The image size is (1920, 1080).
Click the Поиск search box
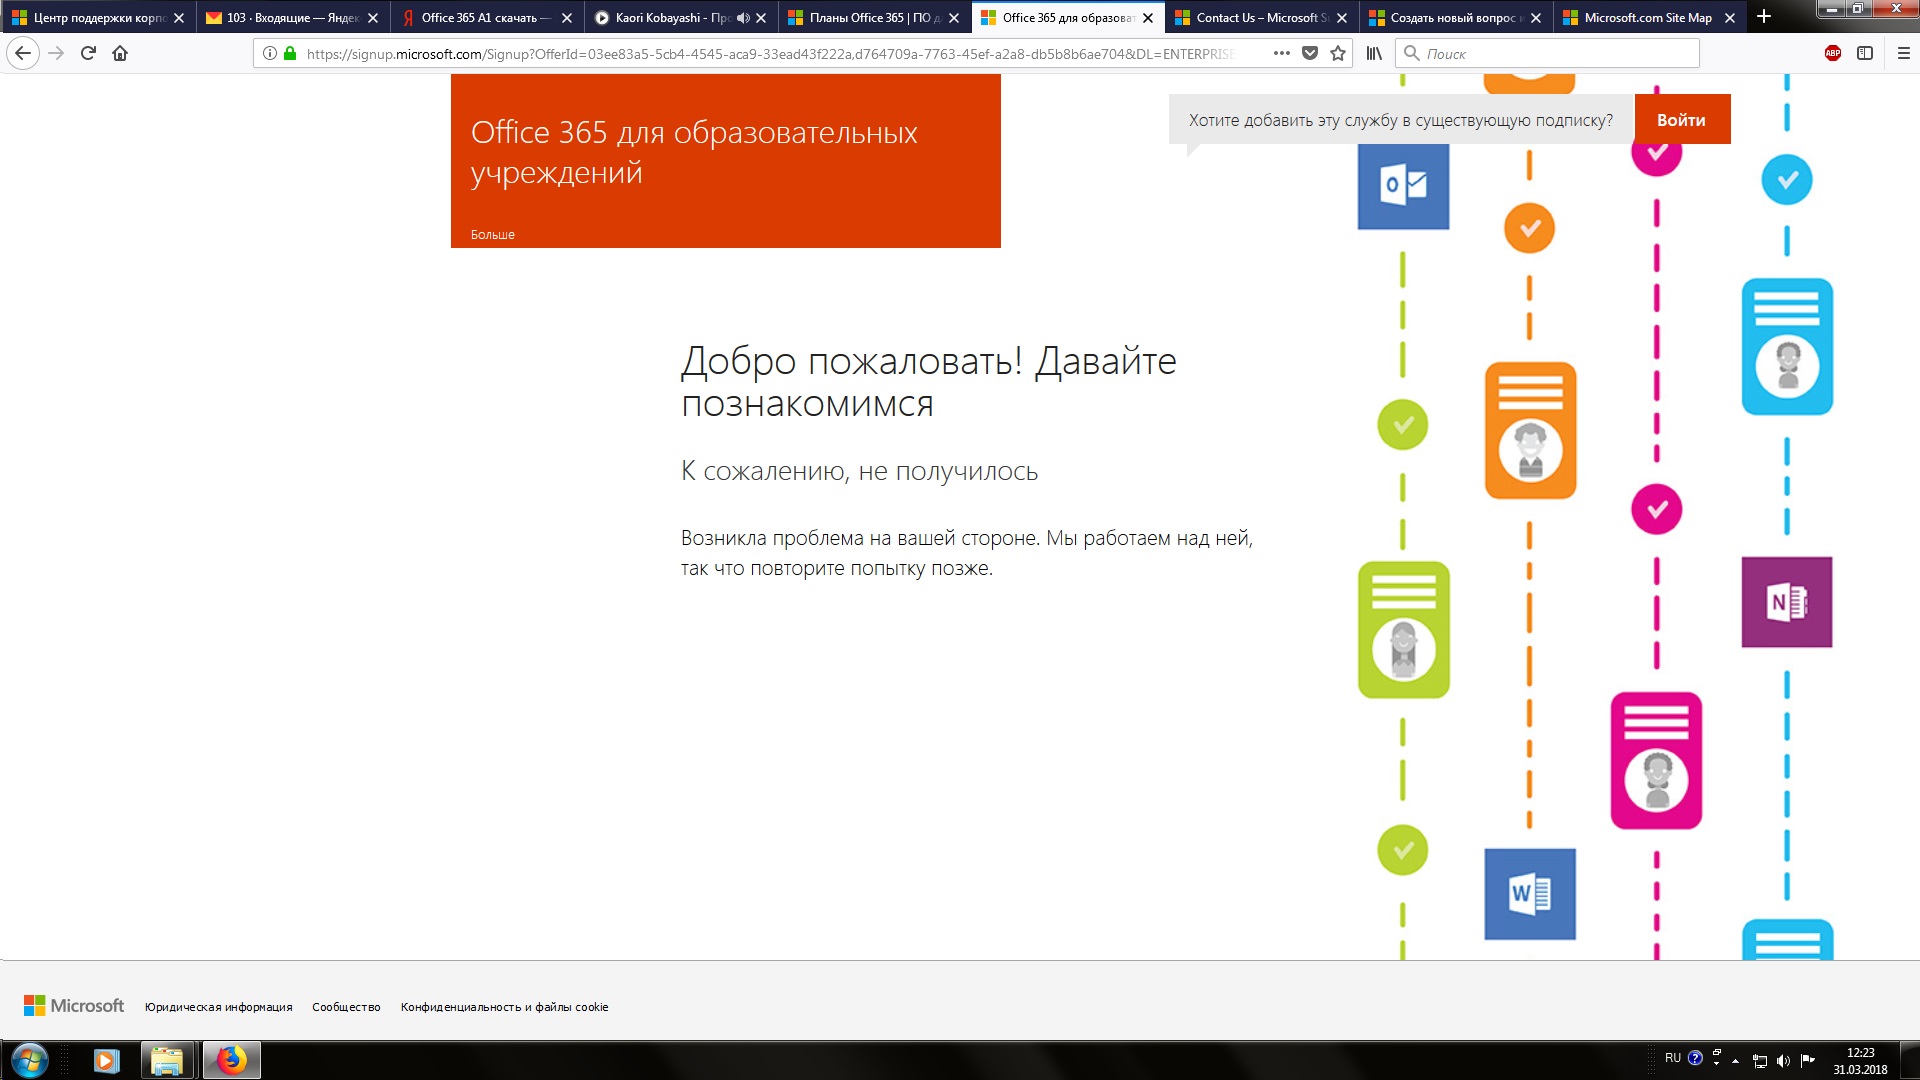pyautogui.click(x=1546, y=53)
